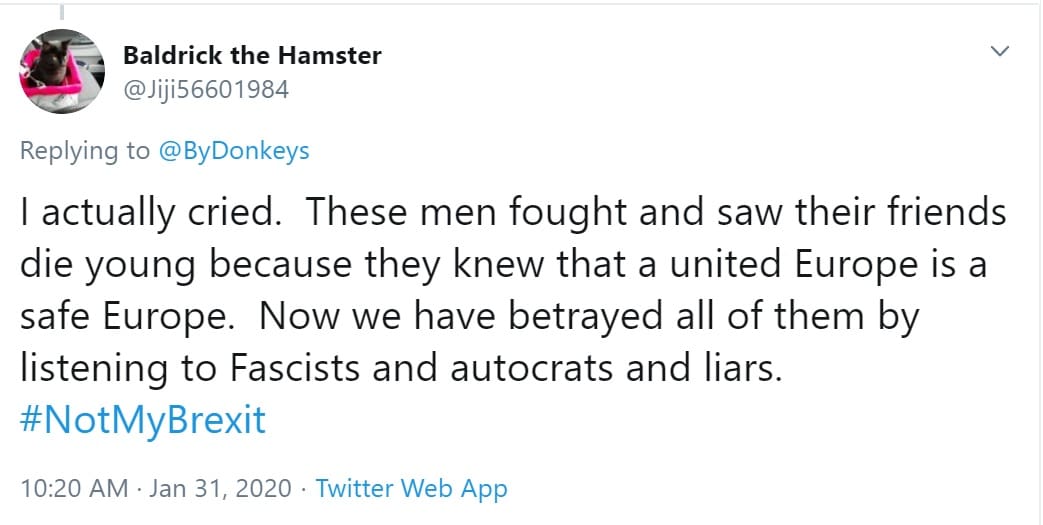1043x525 pixels.
Task: Click the "Replying to" label
Action: [x=85, y=151]
